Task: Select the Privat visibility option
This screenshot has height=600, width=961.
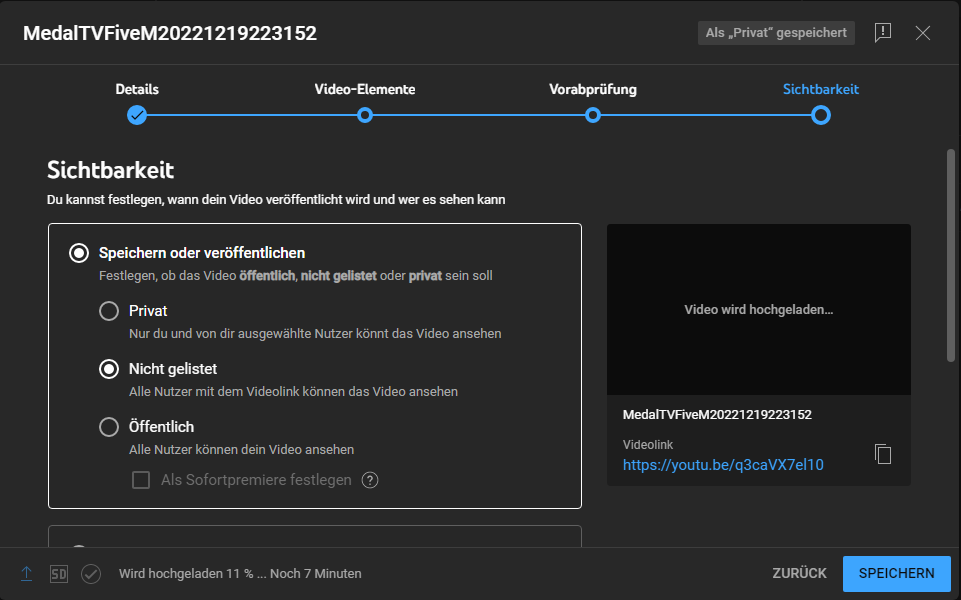Action: point(109,311)
